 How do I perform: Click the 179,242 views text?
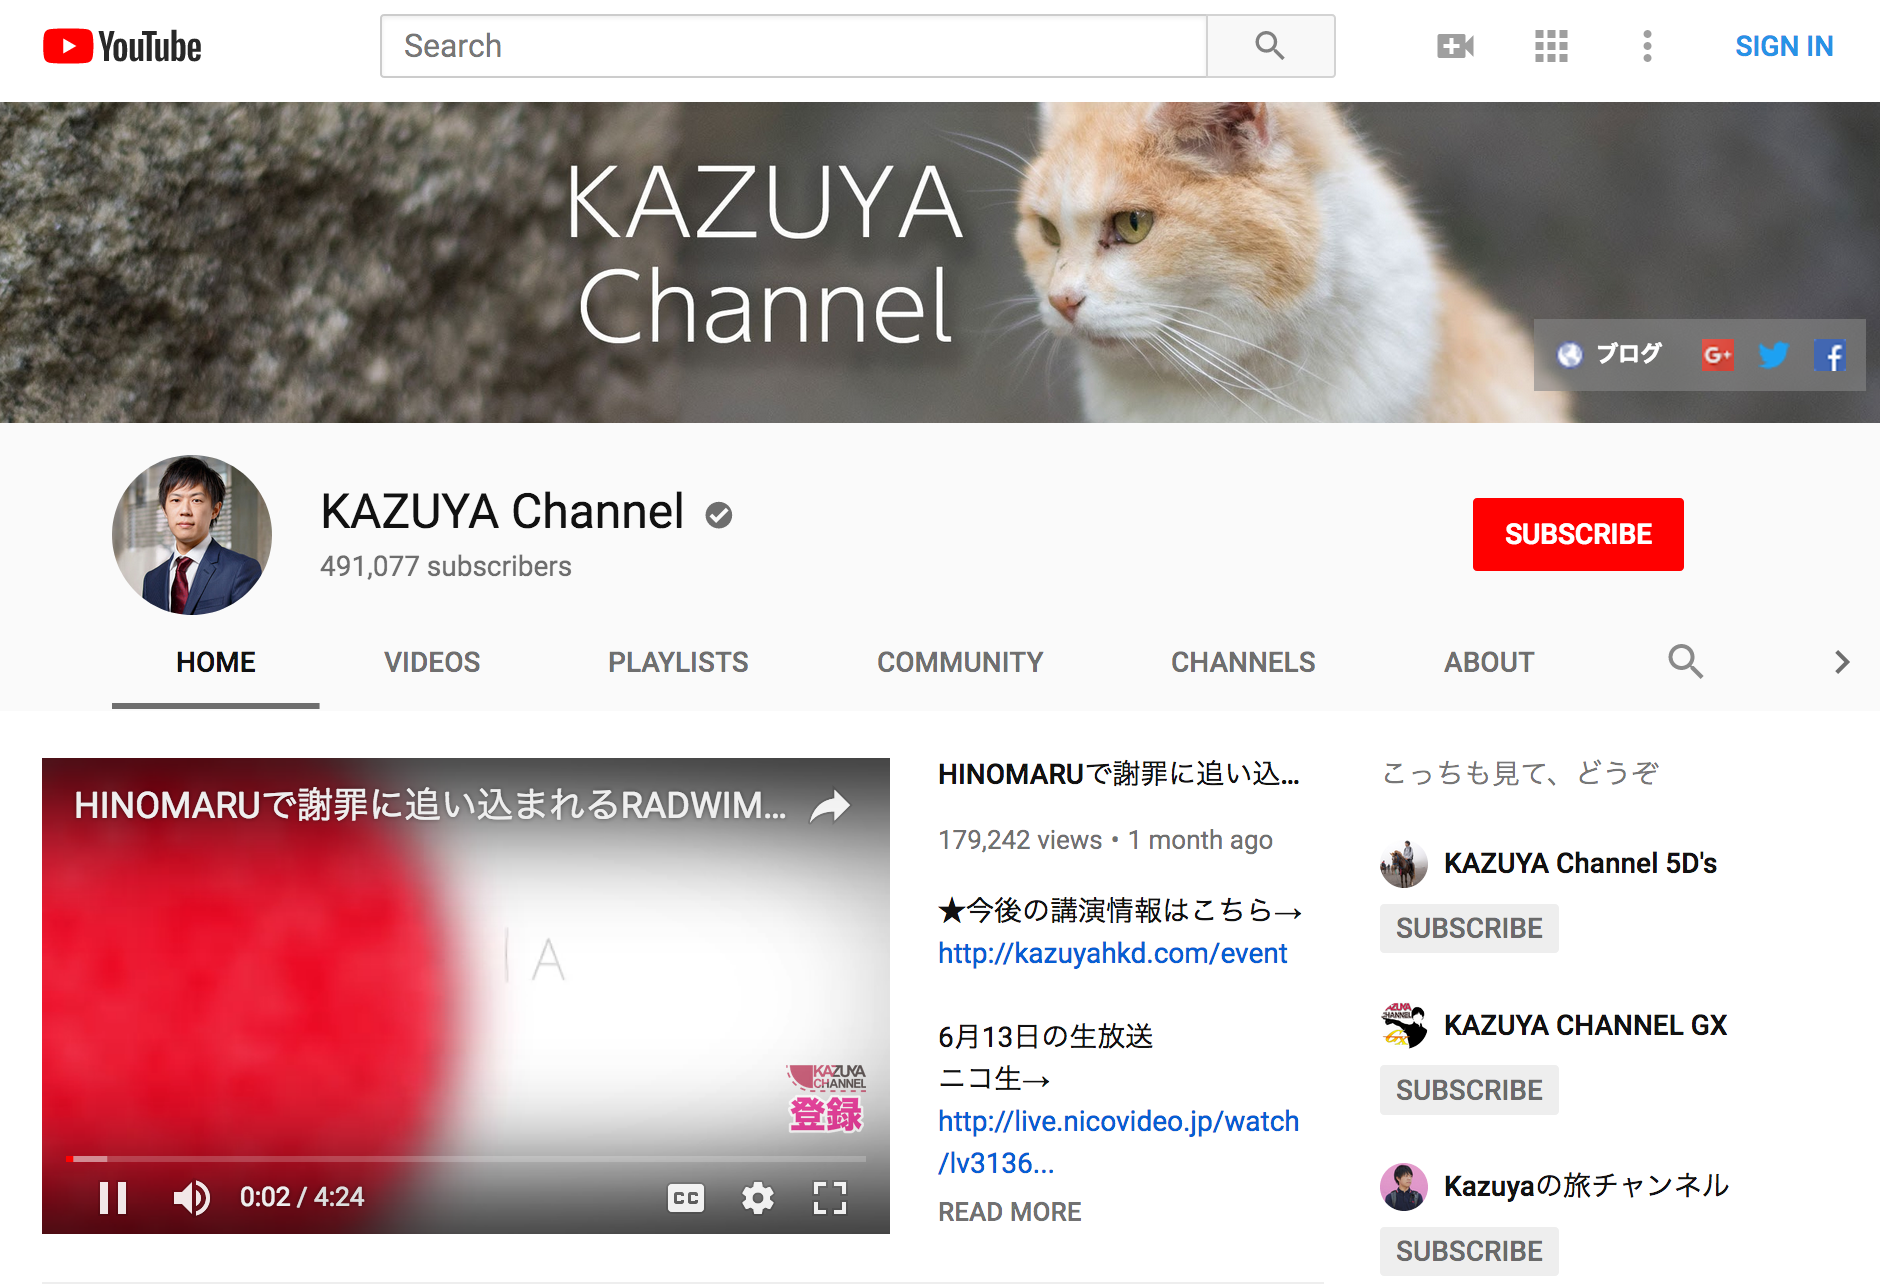point(1020,840)
